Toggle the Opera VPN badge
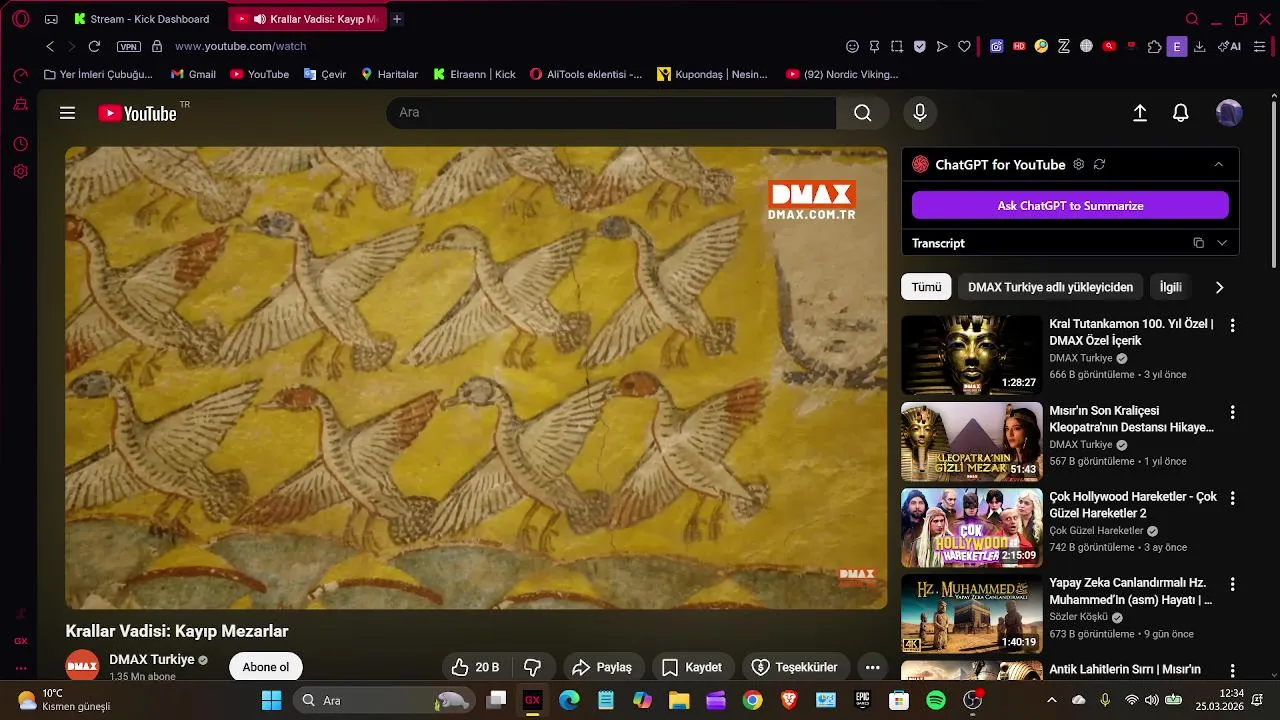 point(128,46)
